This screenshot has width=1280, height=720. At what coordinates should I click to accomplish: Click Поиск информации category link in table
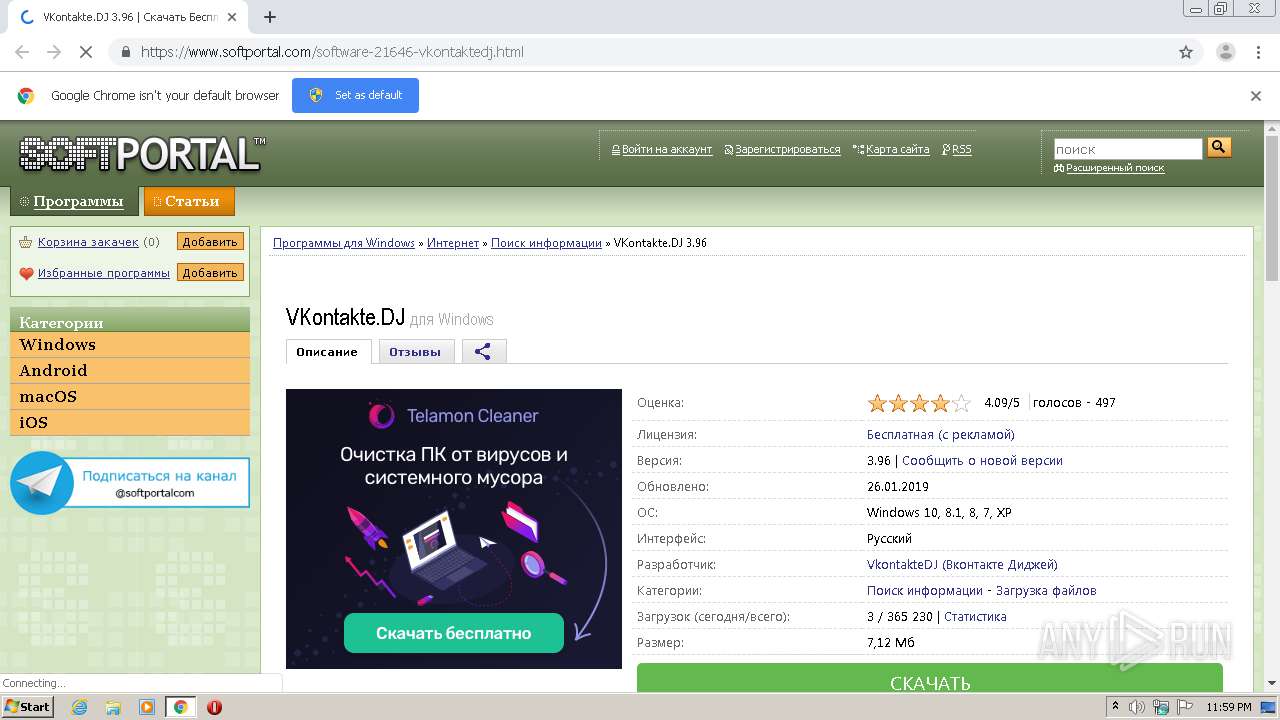(x=925, y=591)
